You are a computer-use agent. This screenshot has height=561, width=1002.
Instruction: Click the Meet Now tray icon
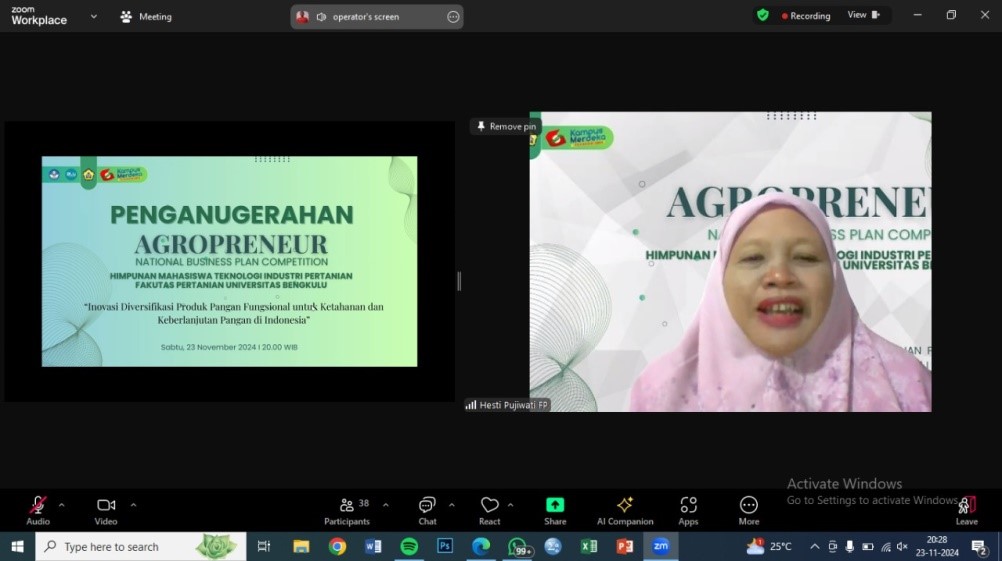coord(832,546)
